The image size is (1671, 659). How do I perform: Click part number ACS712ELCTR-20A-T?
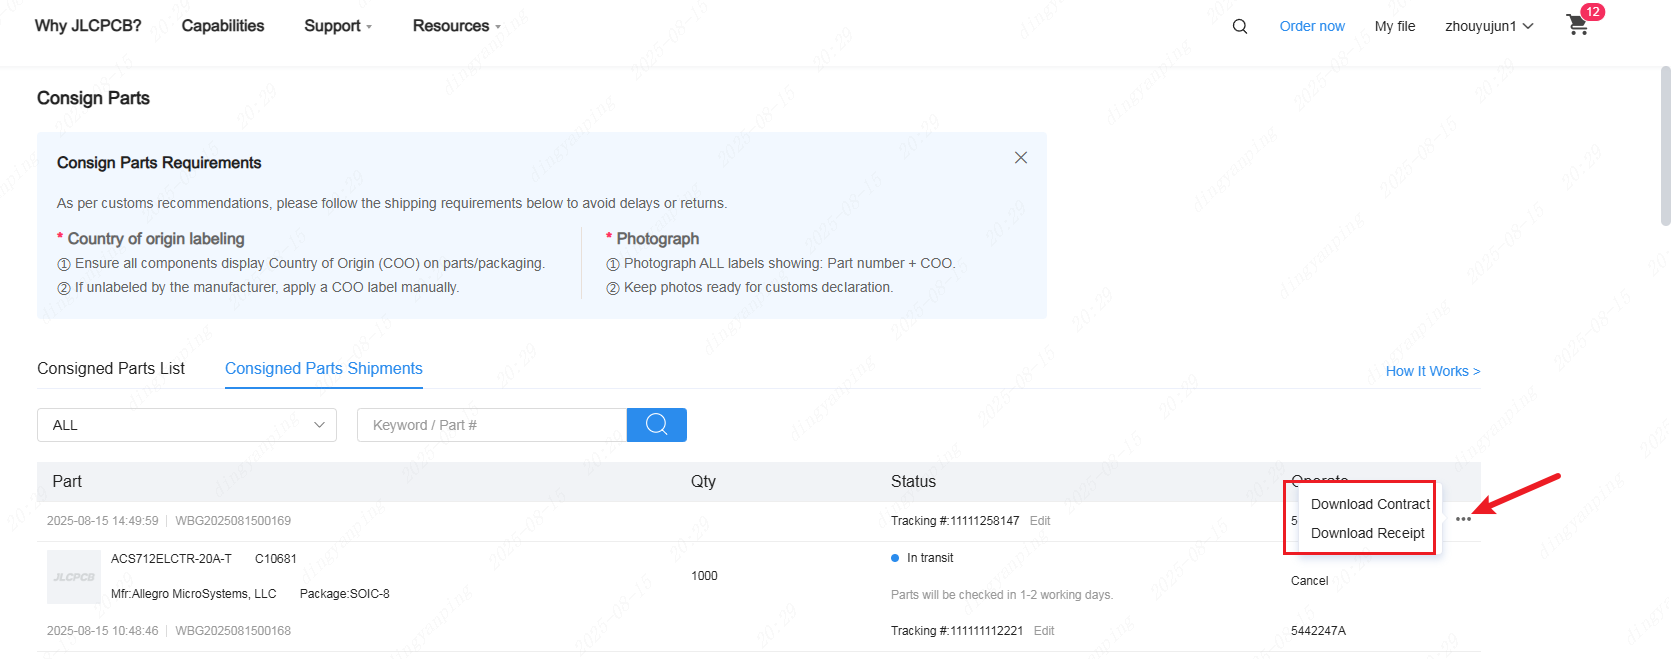(171, 559)
